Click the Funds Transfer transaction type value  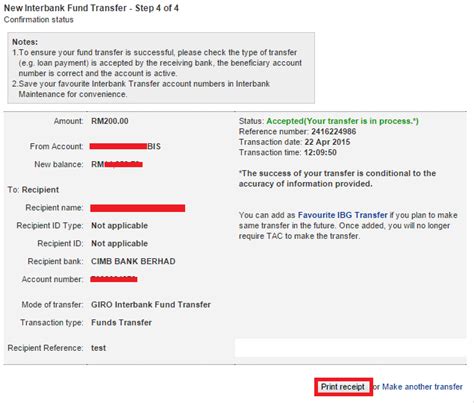click(x=121, y=323)
